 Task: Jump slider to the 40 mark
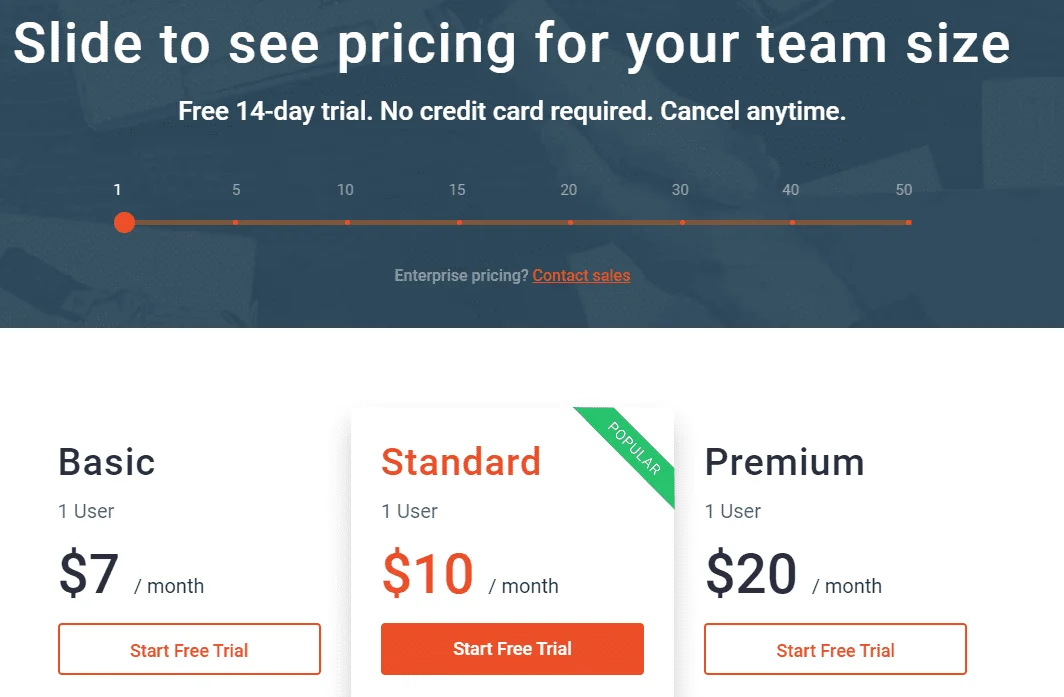point(792,222)
